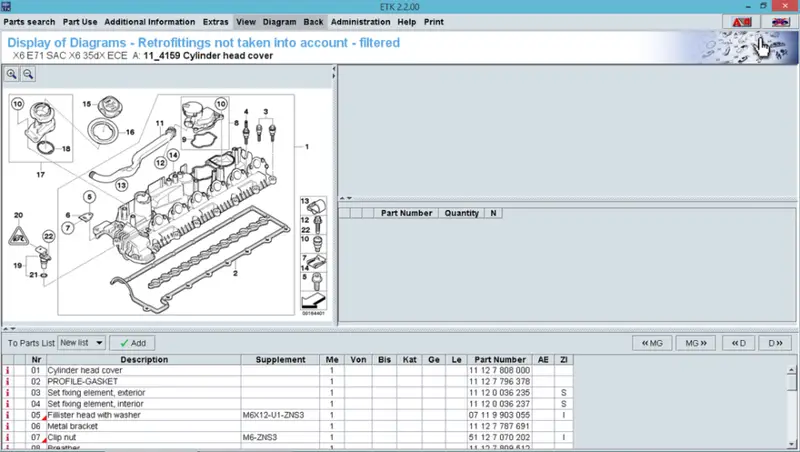Select supplement M6X12-U1-ZNS3

(273, 415)
